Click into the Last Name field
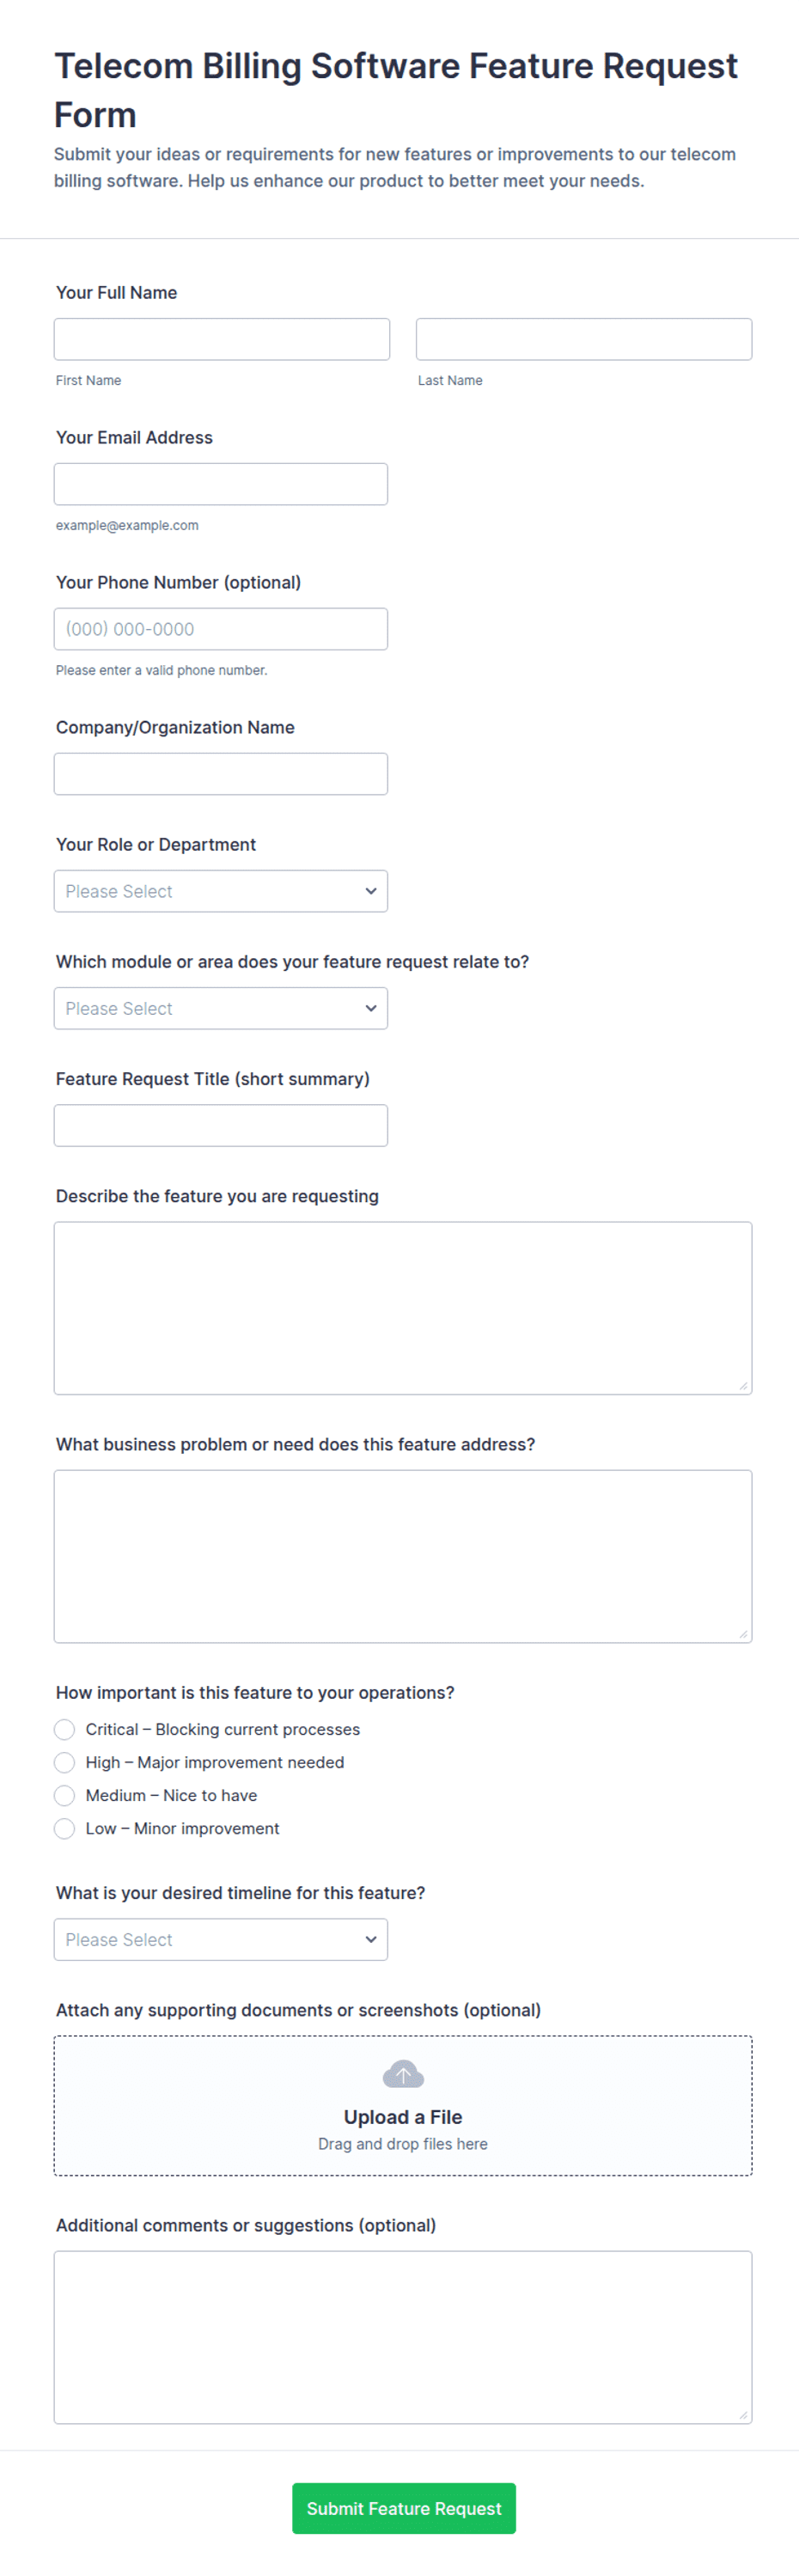Viewport: 799px width, 2576px height. (584, 339)
